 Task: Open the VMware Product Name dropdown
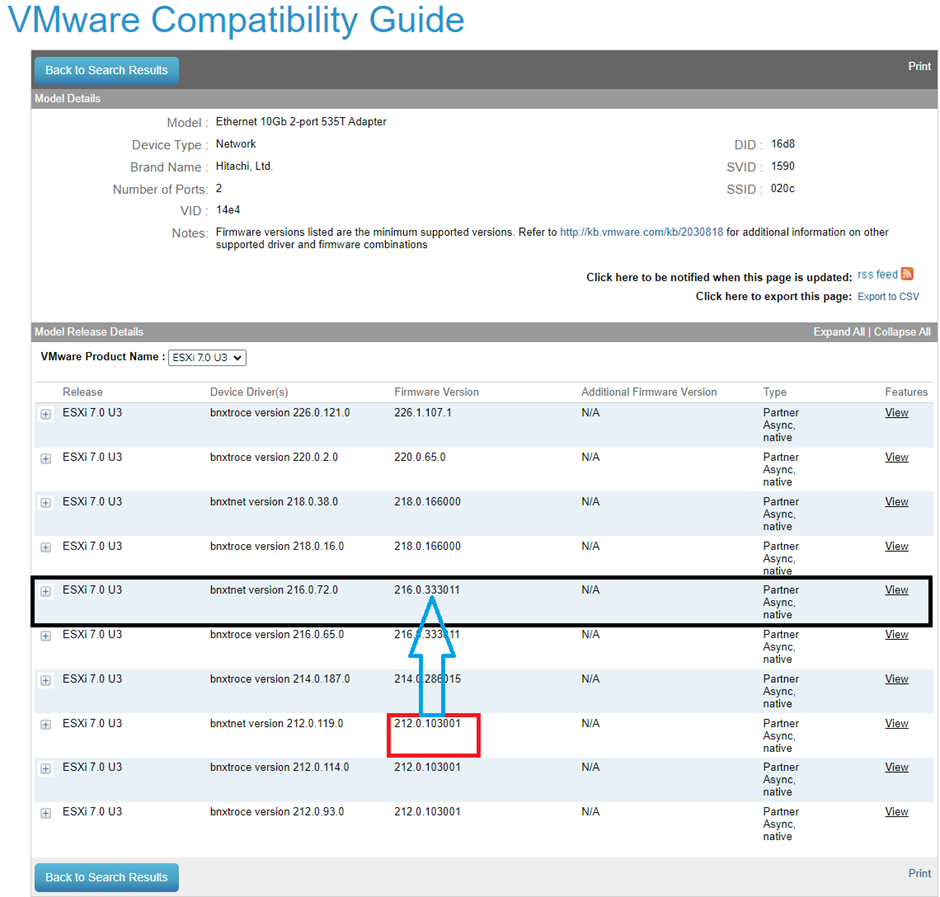tap(208, 357)
